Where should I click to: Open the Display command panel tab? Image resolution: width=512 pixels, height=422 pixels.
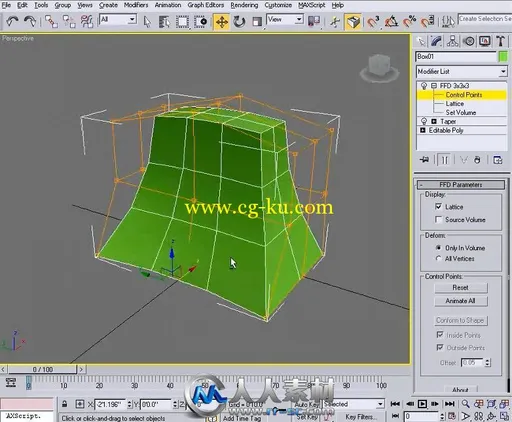pyautogui.click(x=485, y=41)
